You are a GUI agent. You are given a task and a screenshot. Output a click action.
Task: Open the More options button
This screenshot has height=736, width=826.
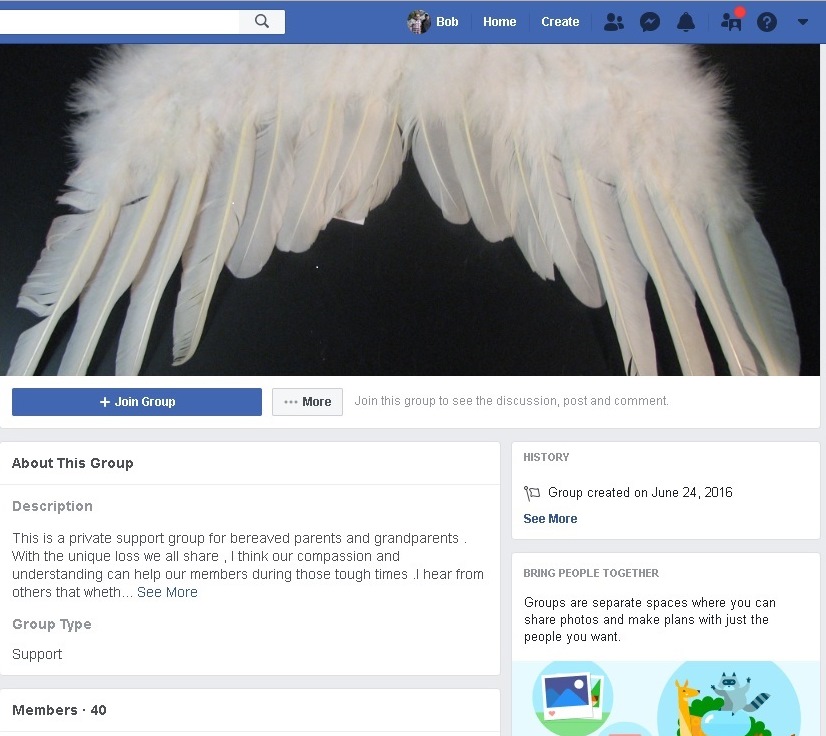307,402
